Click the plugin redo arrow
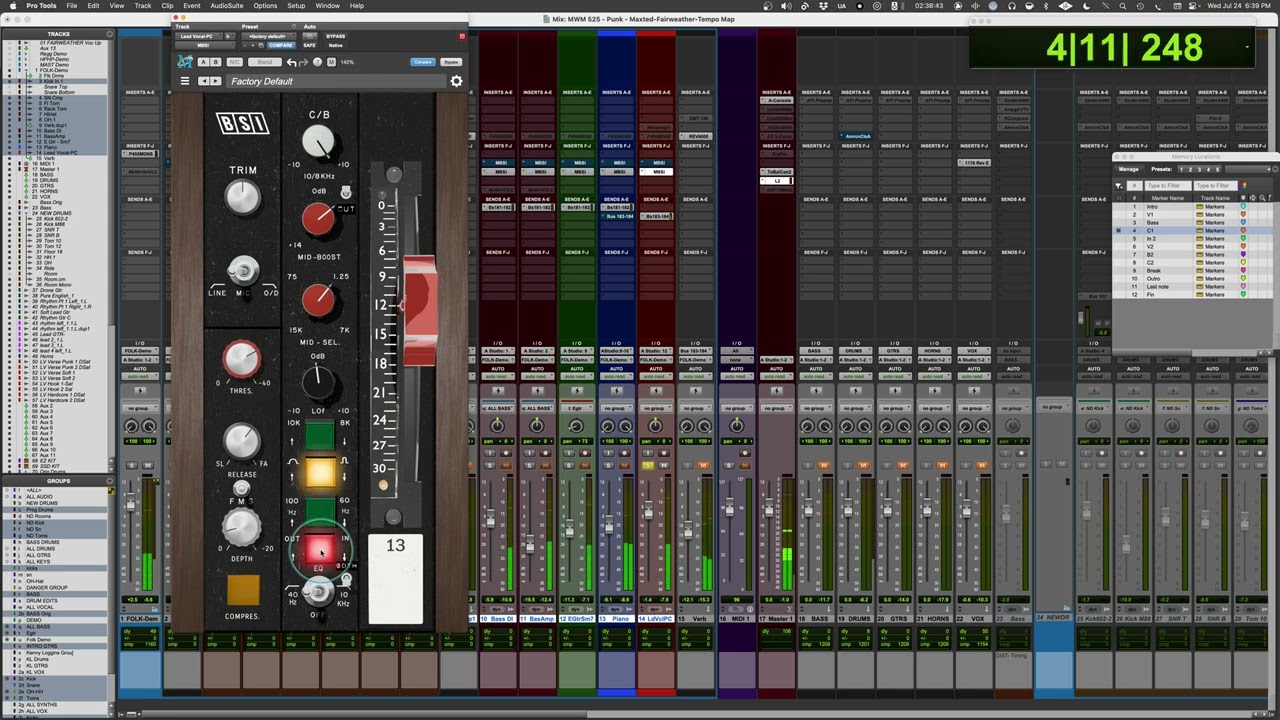The image size is (1280, 720). [304, 62]
